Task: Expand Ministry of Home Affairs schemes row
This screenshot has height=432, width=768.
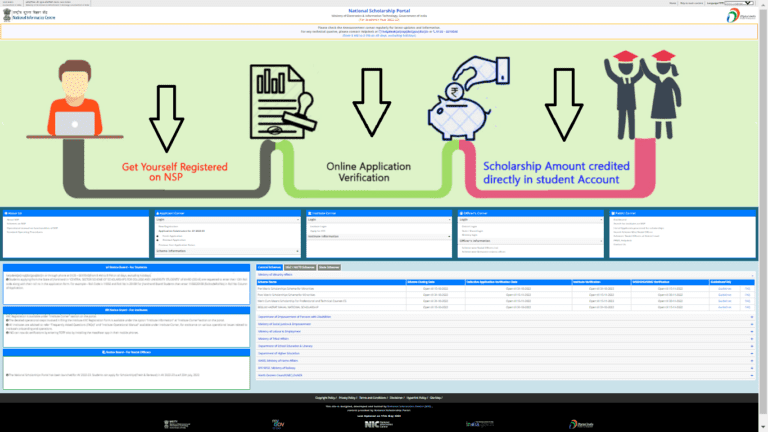Action: click(505, 360)
